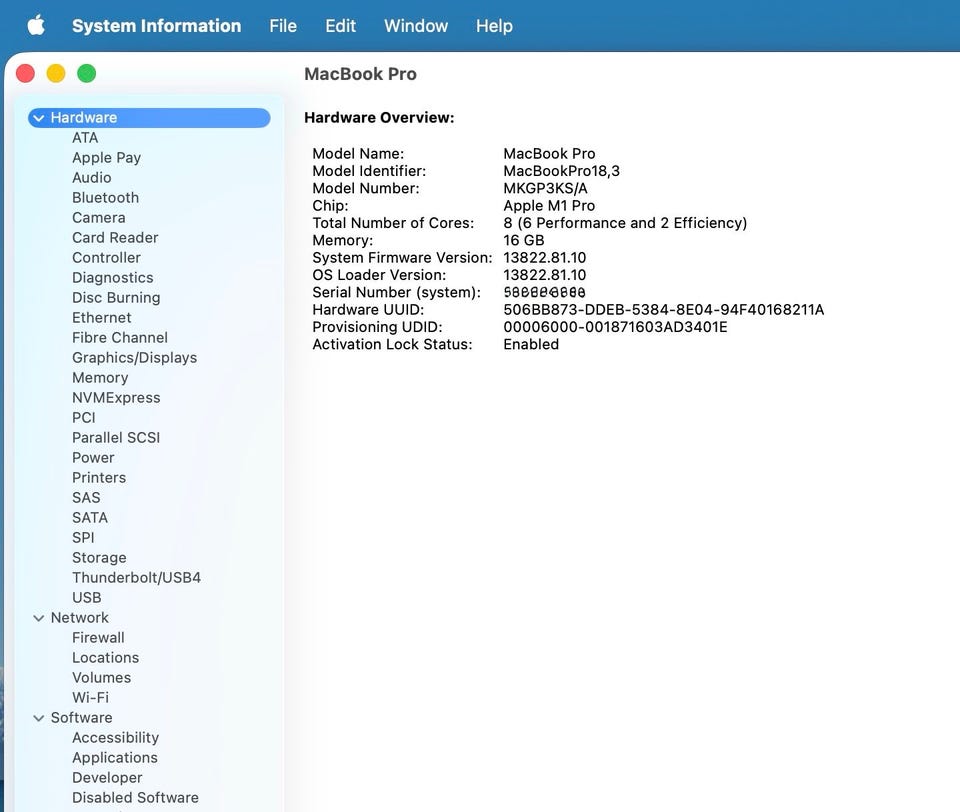Image resolution: width=960 pixels, height=812 pixels.
Task: Select Accessibility in the sidebar
Action: coord(116,738)
